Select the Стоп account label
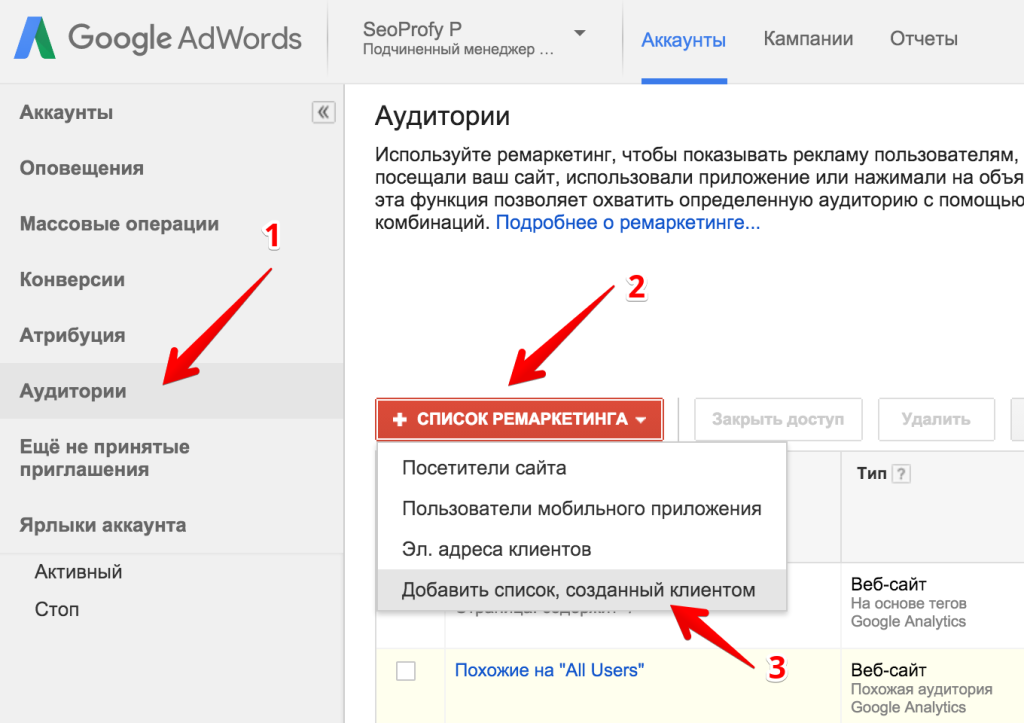This screenshot has width=1024, height=723. [57, 609]
